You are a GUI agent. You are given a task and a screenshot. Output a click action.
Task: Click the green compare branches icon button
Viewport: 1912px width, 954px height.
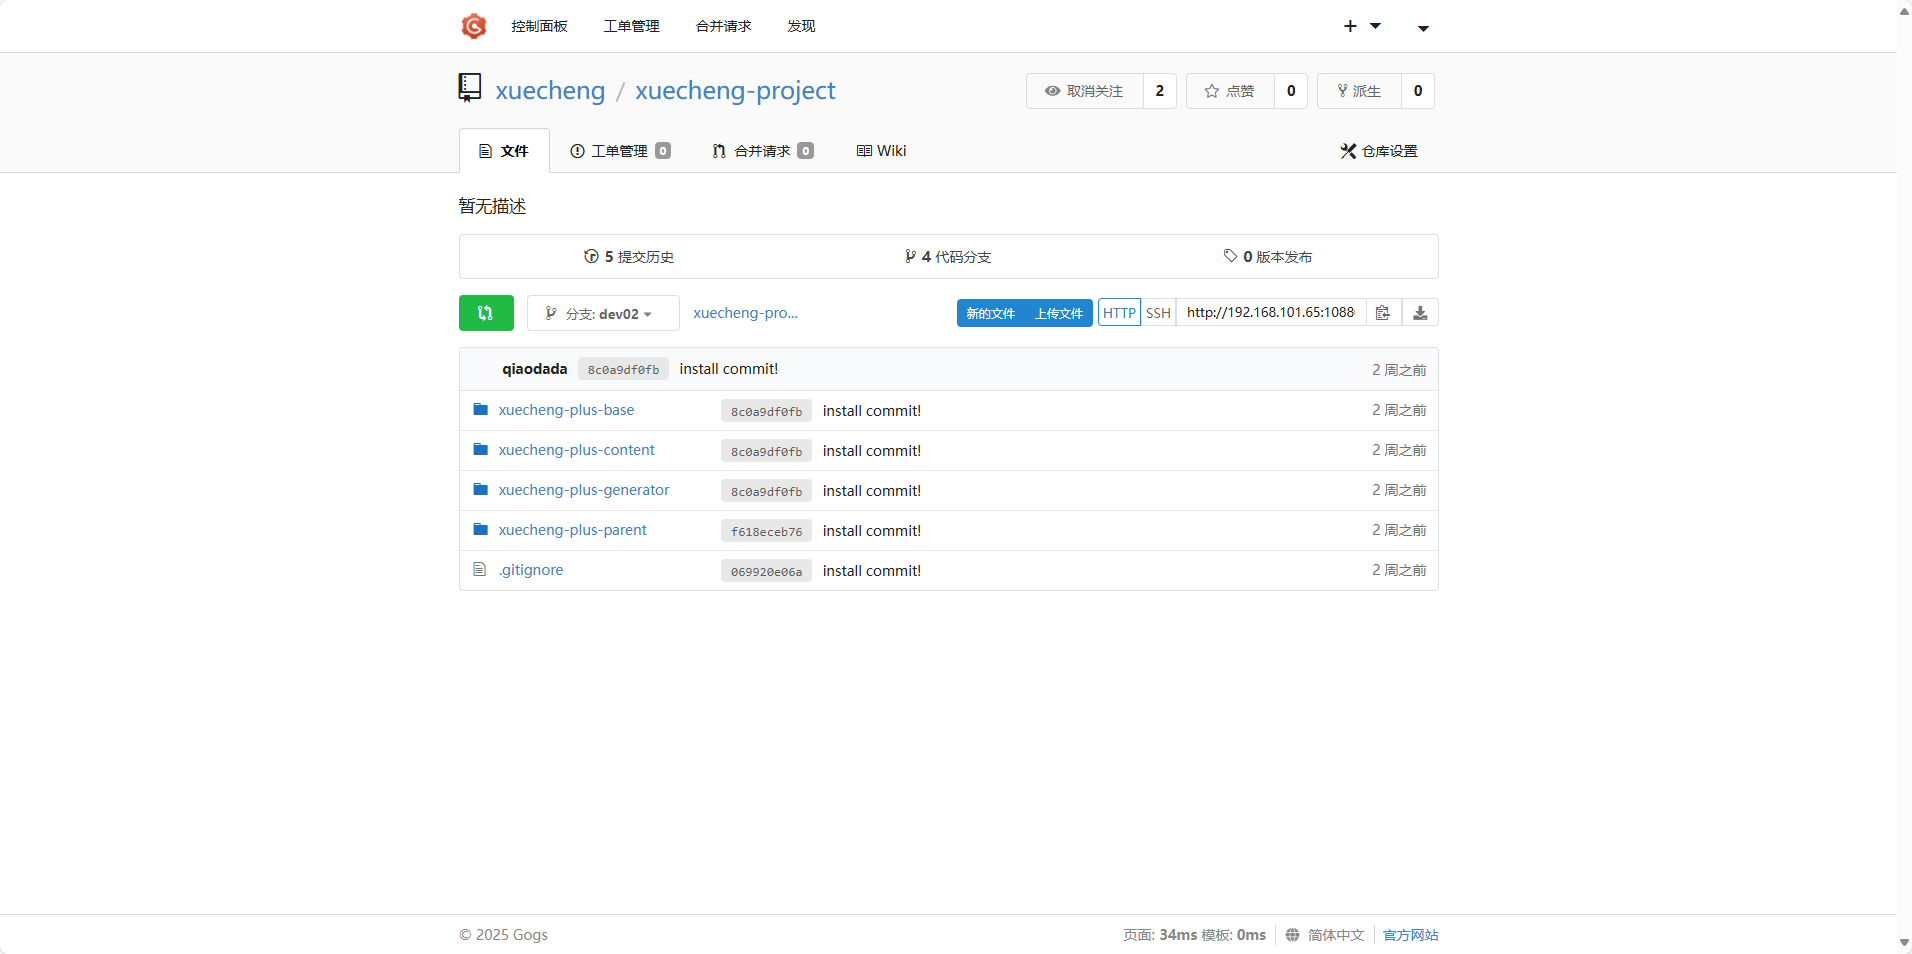486,313
